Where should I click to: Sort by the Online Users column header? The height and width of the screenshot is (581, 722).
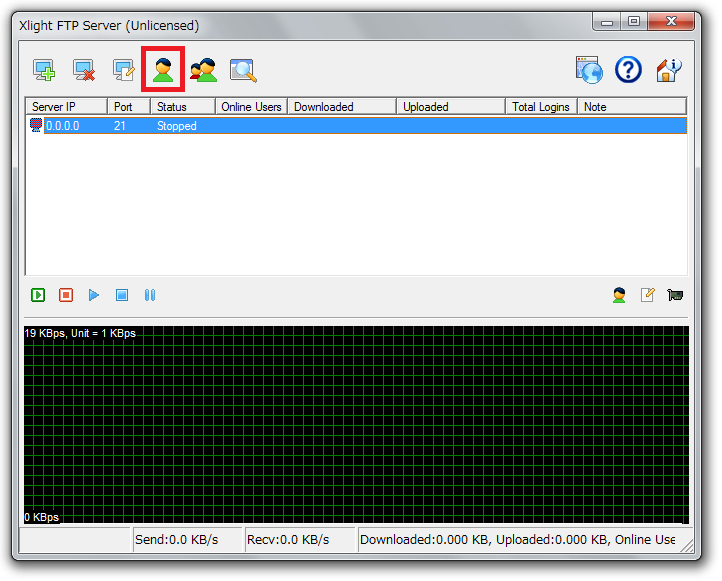pos(251,107)
